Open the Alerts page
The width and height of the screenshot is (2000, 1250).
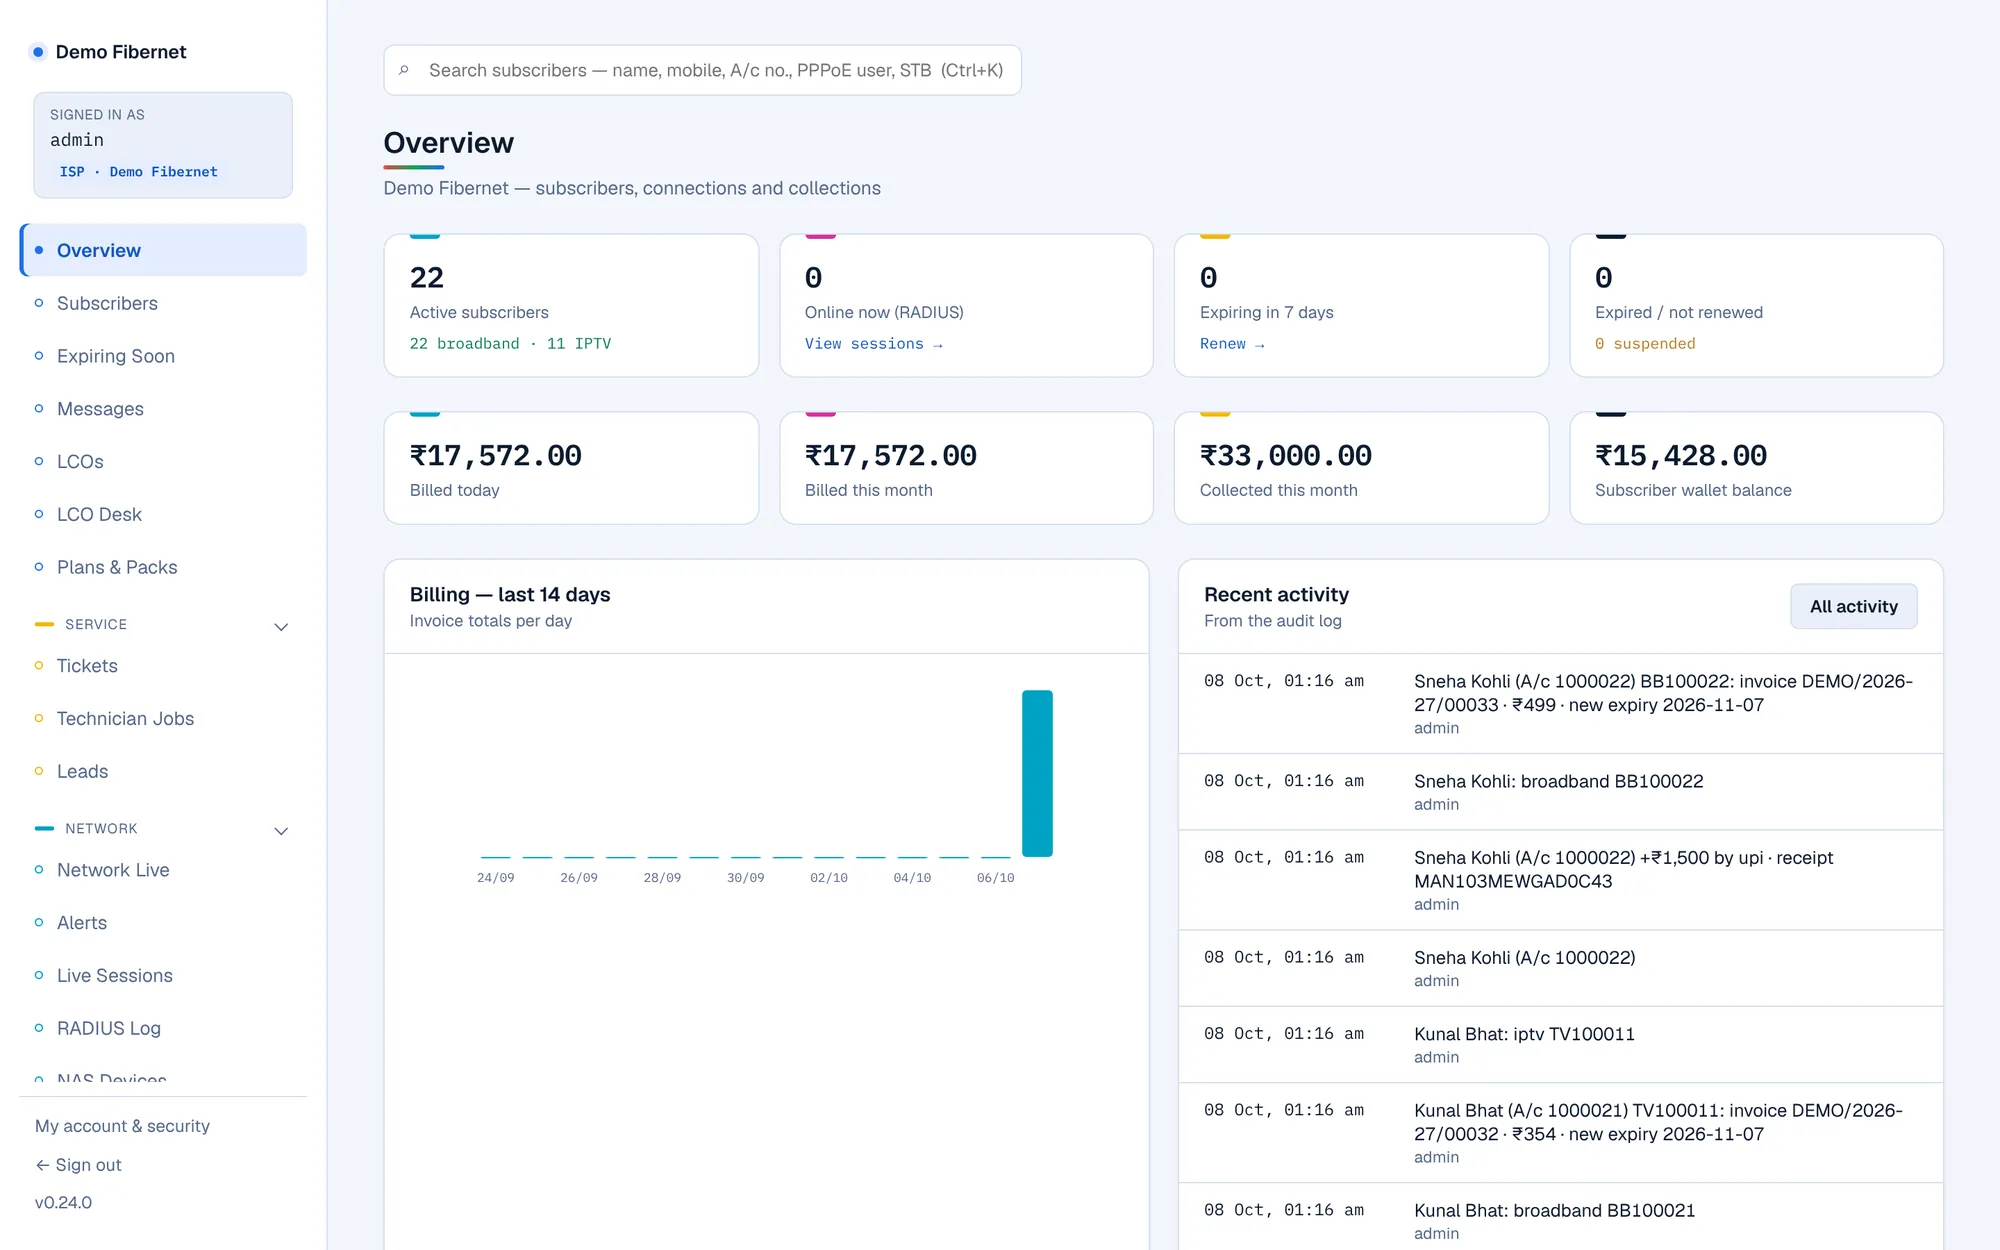(x=163, y=923)
